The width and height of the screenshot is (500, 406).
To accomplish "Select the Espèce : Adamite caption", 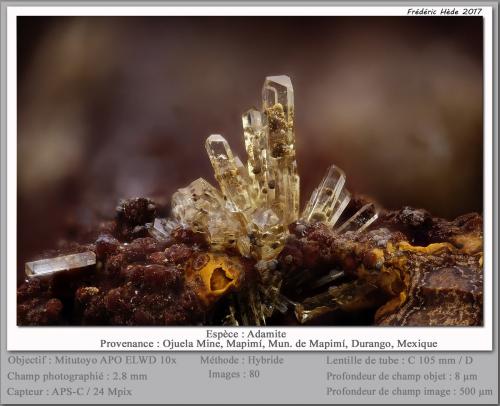I will (x=246, y=334).
